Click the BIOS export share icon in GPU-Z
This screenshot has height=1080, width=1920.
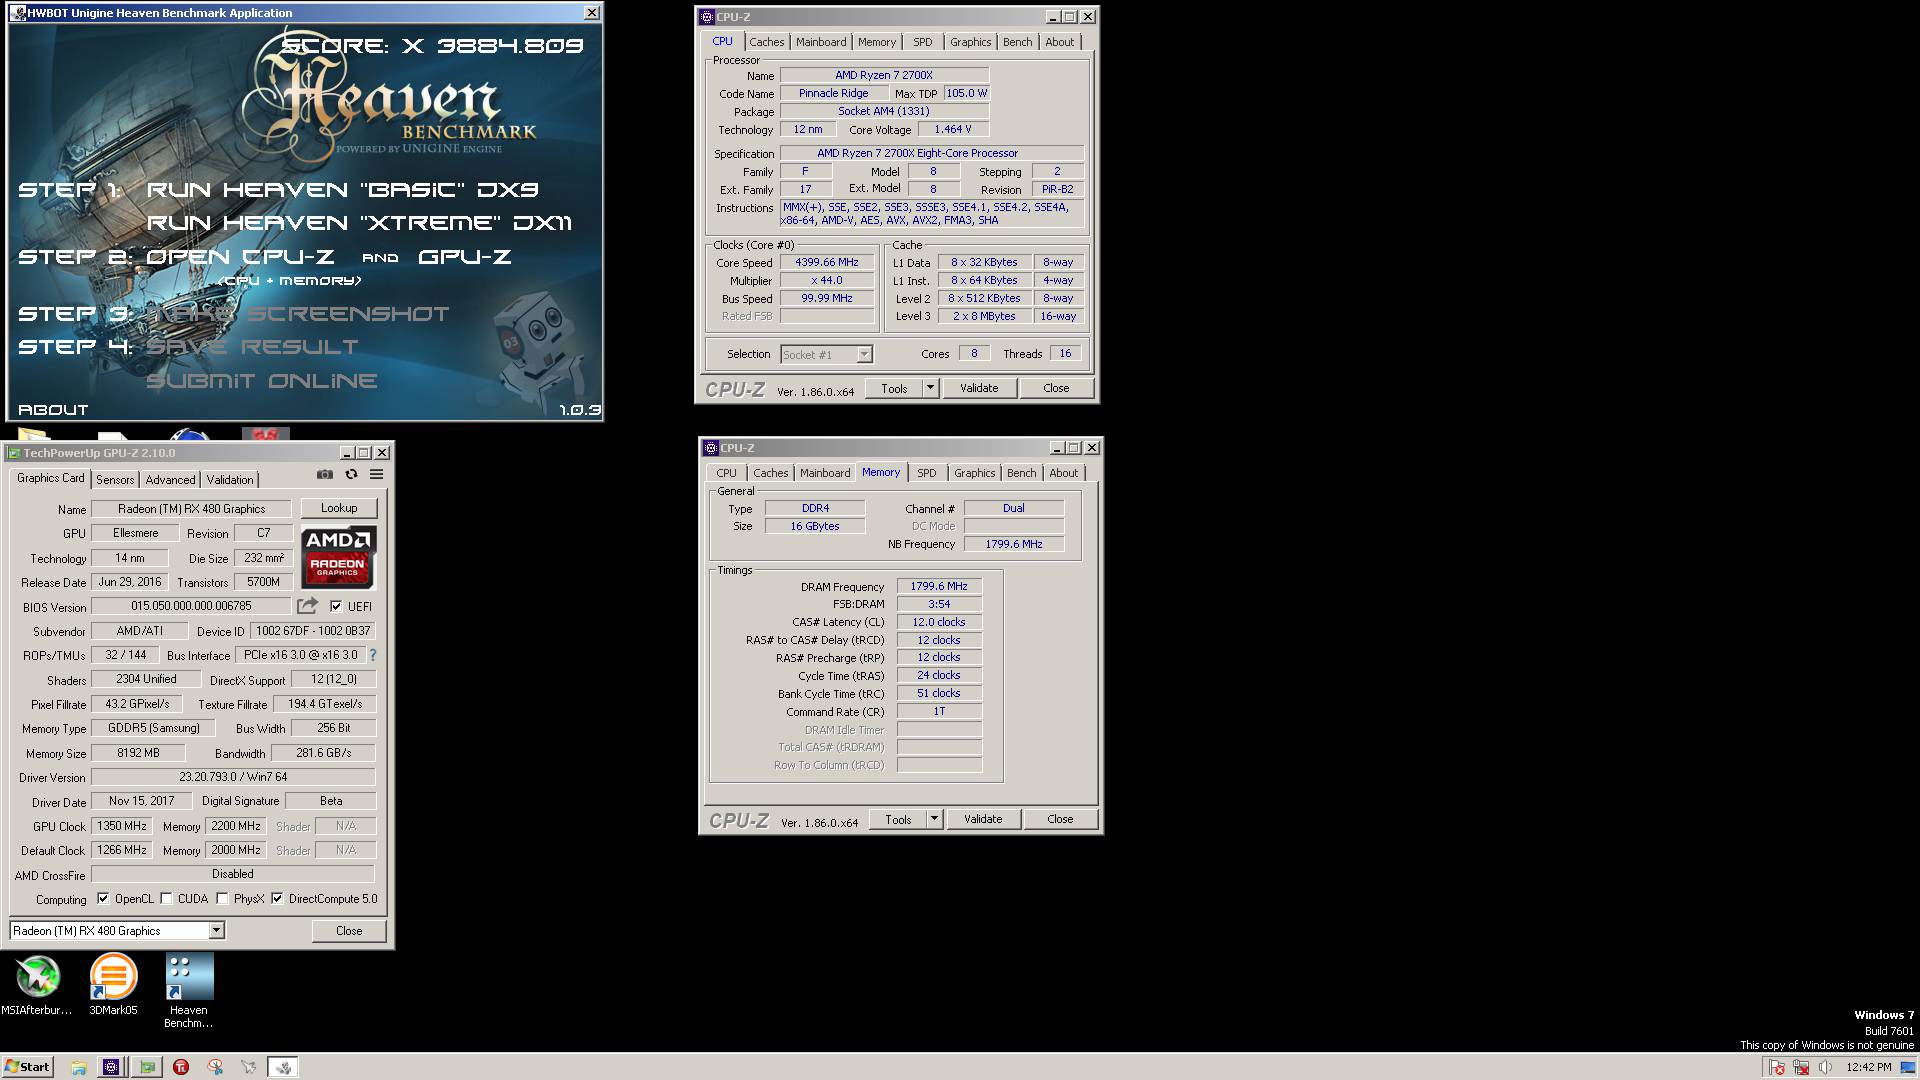click(x=307, y=606)
